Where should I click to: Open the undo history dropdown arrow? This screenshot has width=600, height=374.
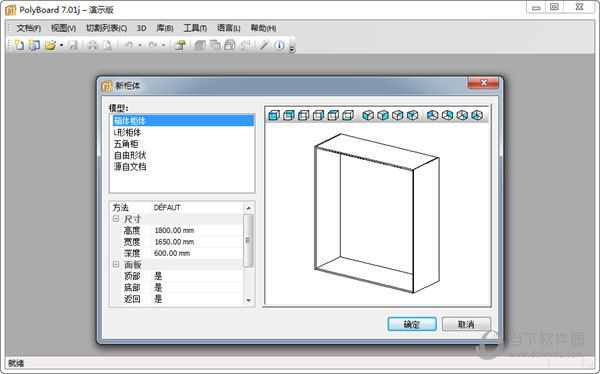tap(140, 46)
